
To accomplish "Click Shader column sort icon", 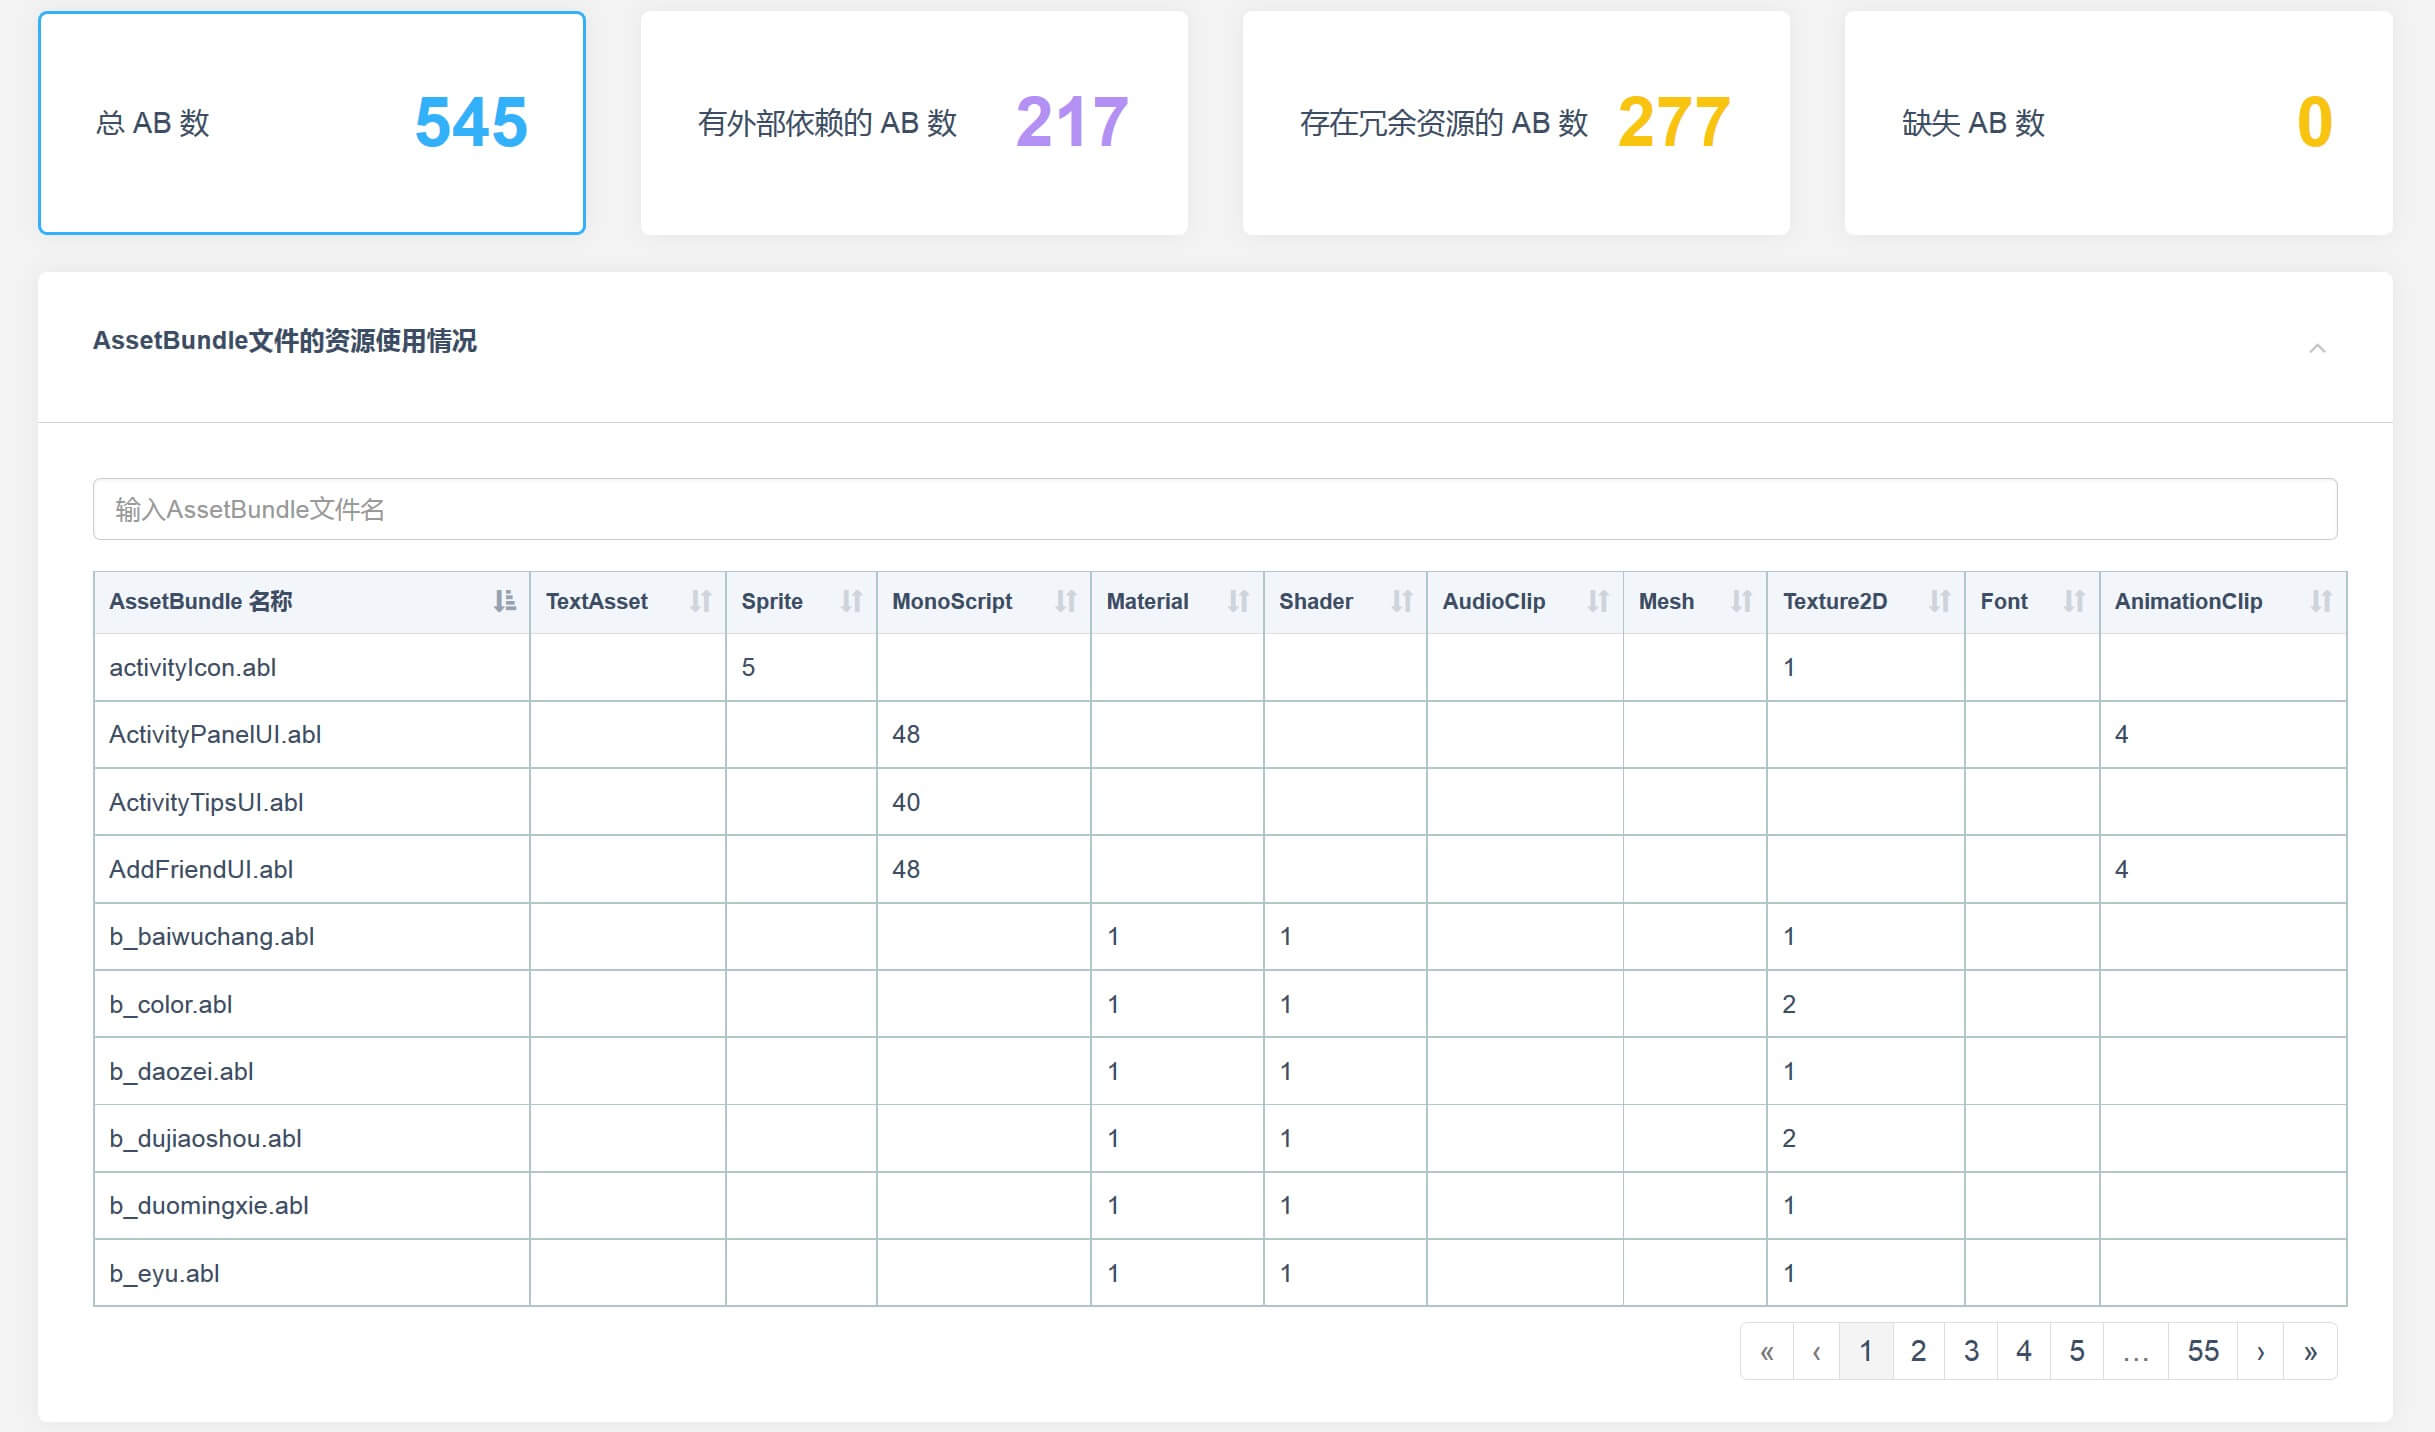I will tap(1401, 601).
